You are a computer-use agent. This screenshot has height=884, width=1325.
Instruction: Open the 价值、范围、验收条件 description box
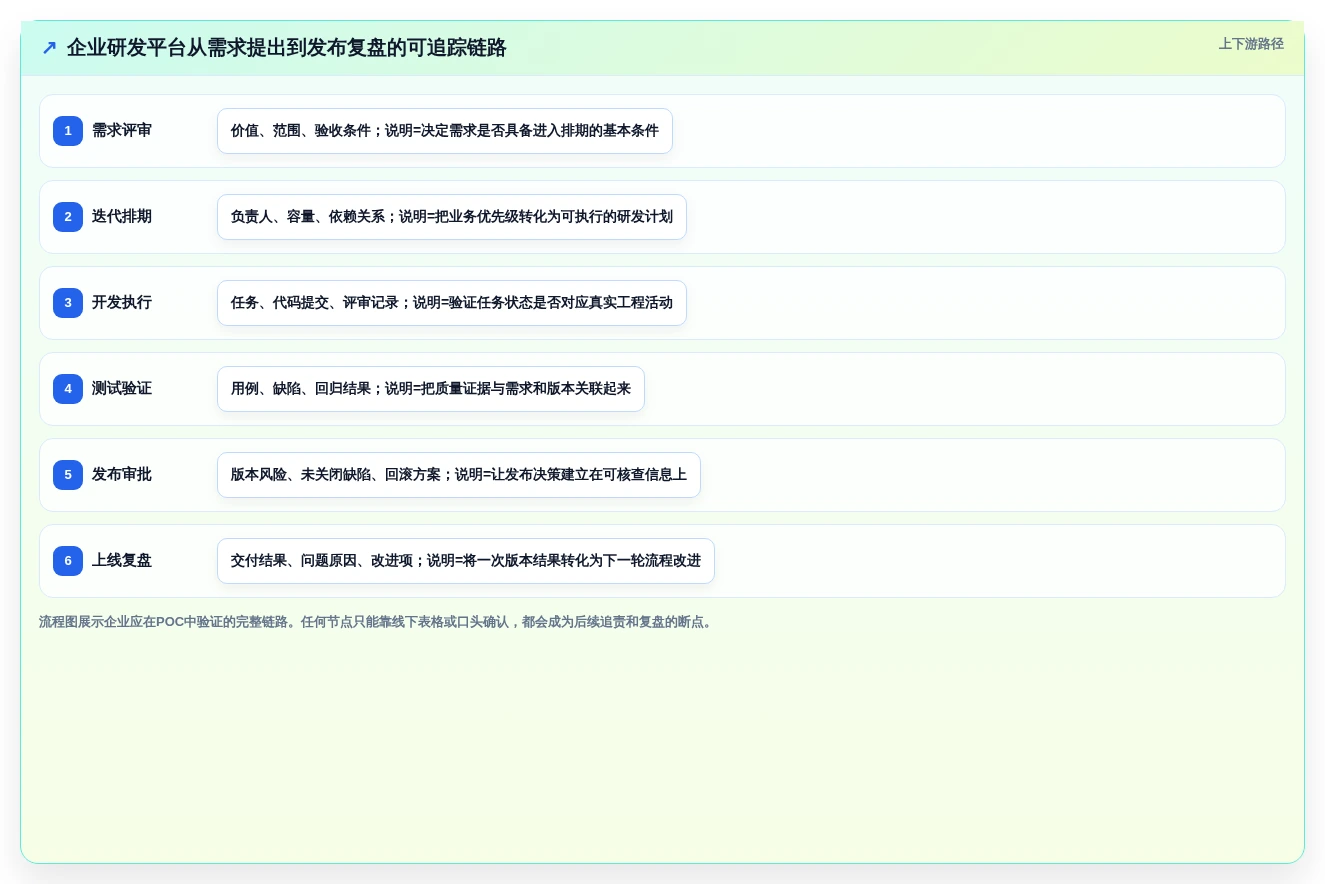click(445, 131)
